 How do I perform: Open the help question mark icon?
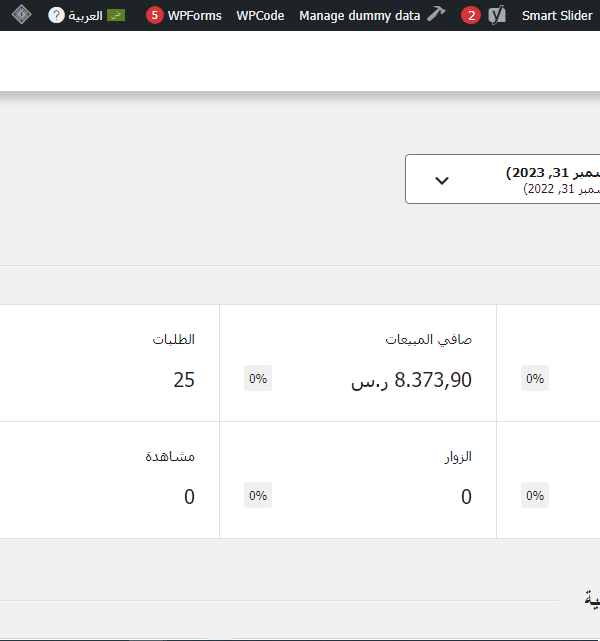coord(56,16)
